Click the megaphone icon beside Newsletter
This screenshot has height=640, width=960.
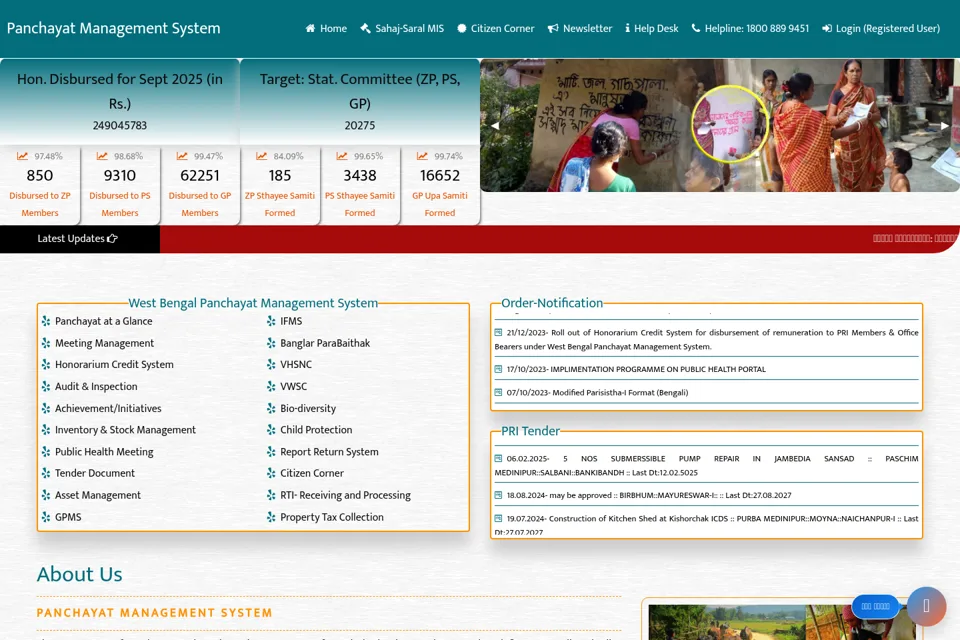click(553, 28)
